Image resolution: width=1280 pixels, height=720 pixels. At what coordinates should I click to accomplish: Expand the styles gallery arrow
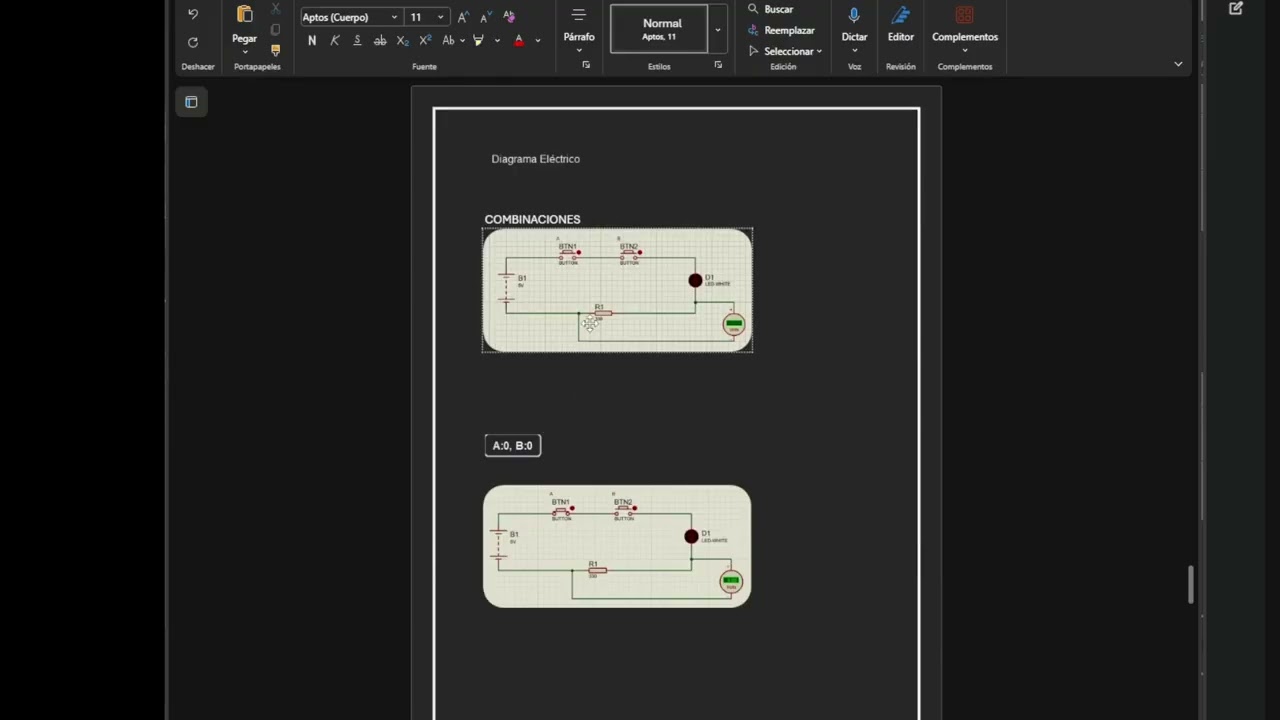click(717, 29)
